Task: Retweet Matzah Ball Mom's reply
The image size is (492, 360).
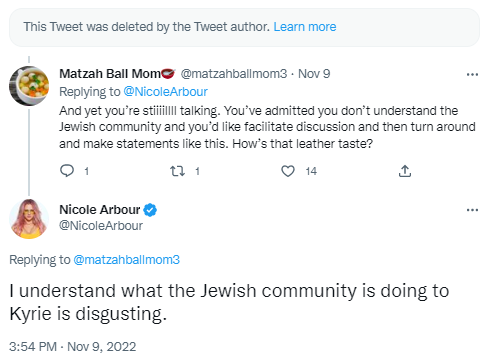Action: click(177, 171)
